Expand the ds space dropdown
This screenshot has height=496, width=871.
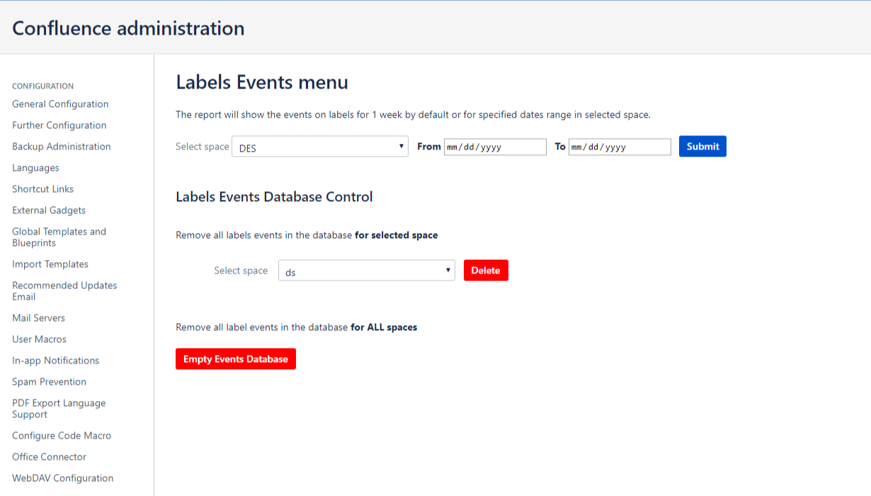366,271
